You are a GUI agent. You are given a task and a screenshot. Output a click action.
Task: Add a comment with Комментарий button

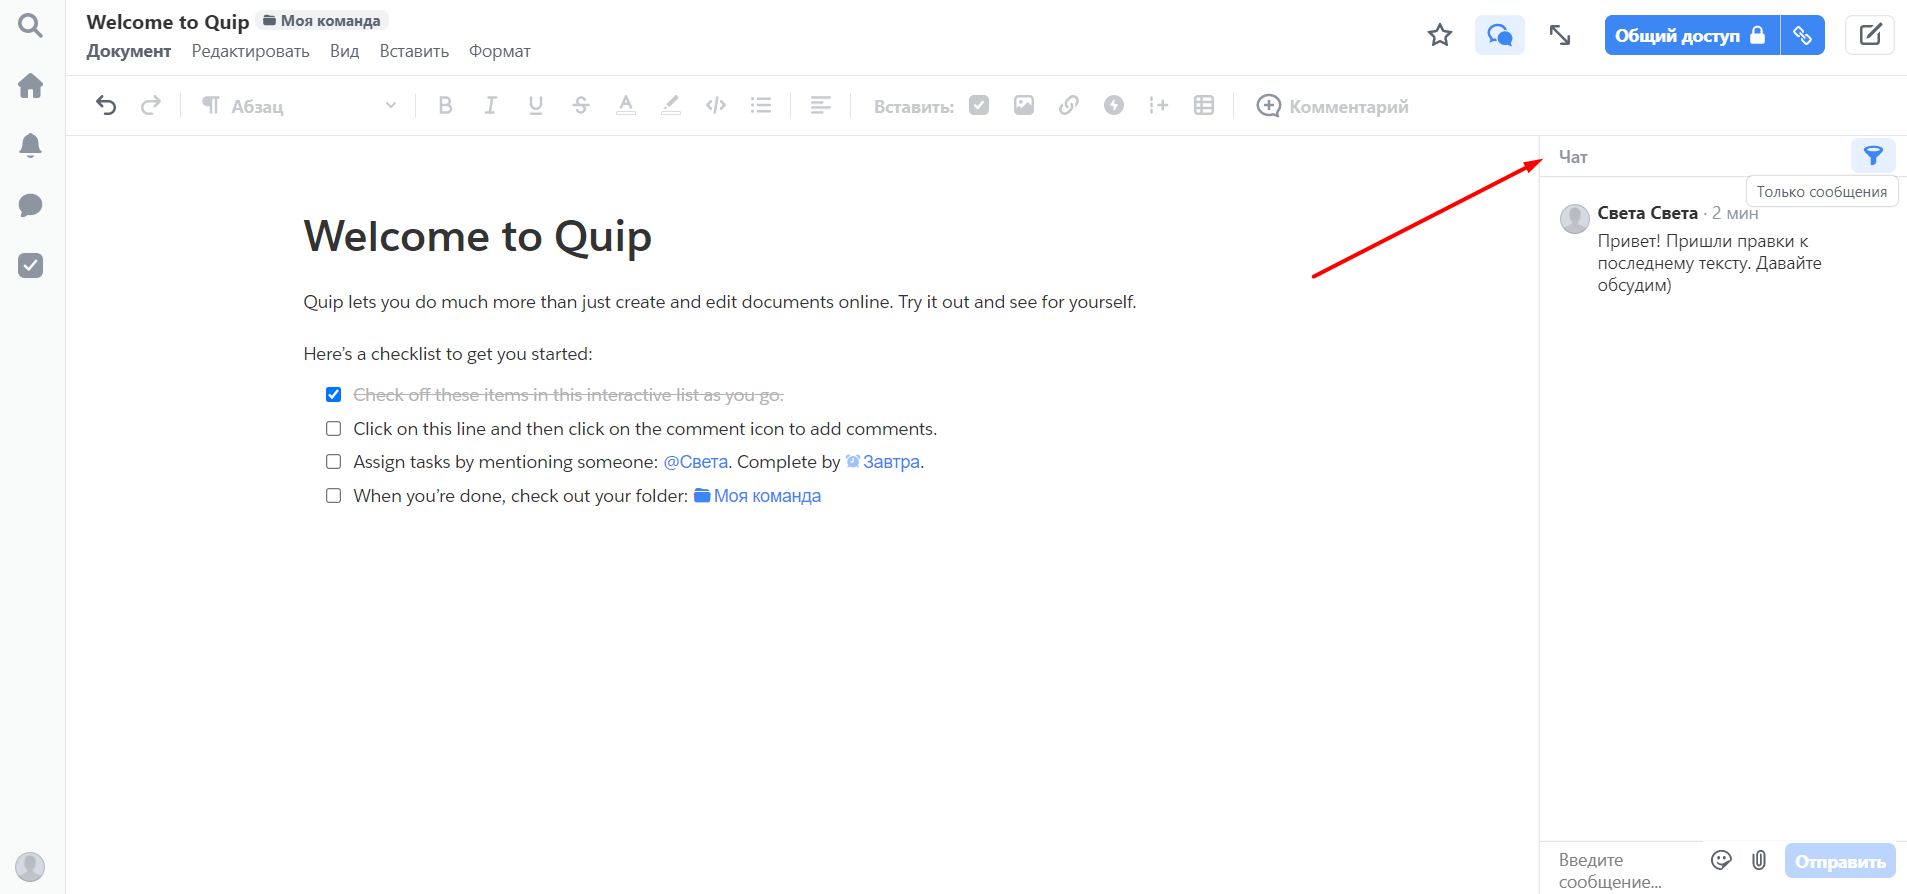pos(1333,106)
